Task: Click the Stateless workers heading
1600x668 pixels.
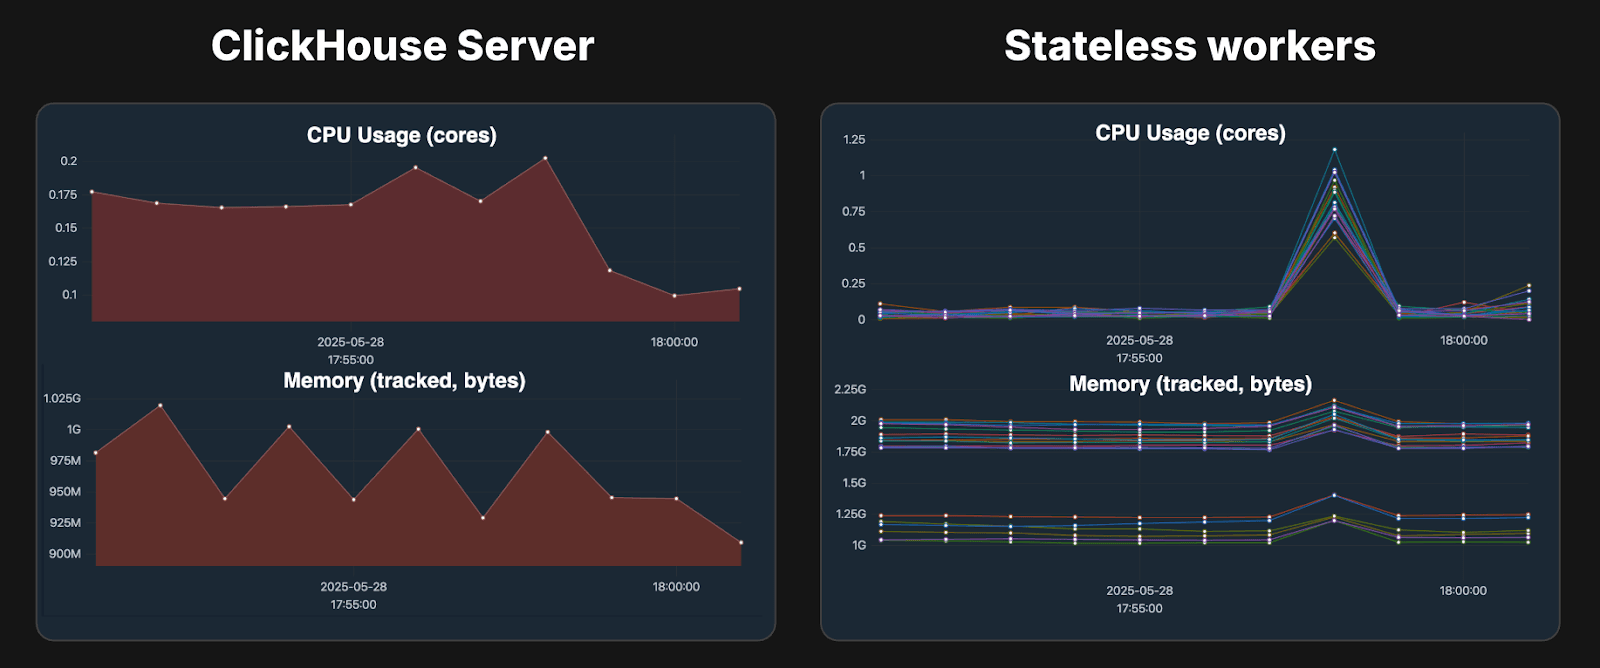Action: tap(1189, 46)
